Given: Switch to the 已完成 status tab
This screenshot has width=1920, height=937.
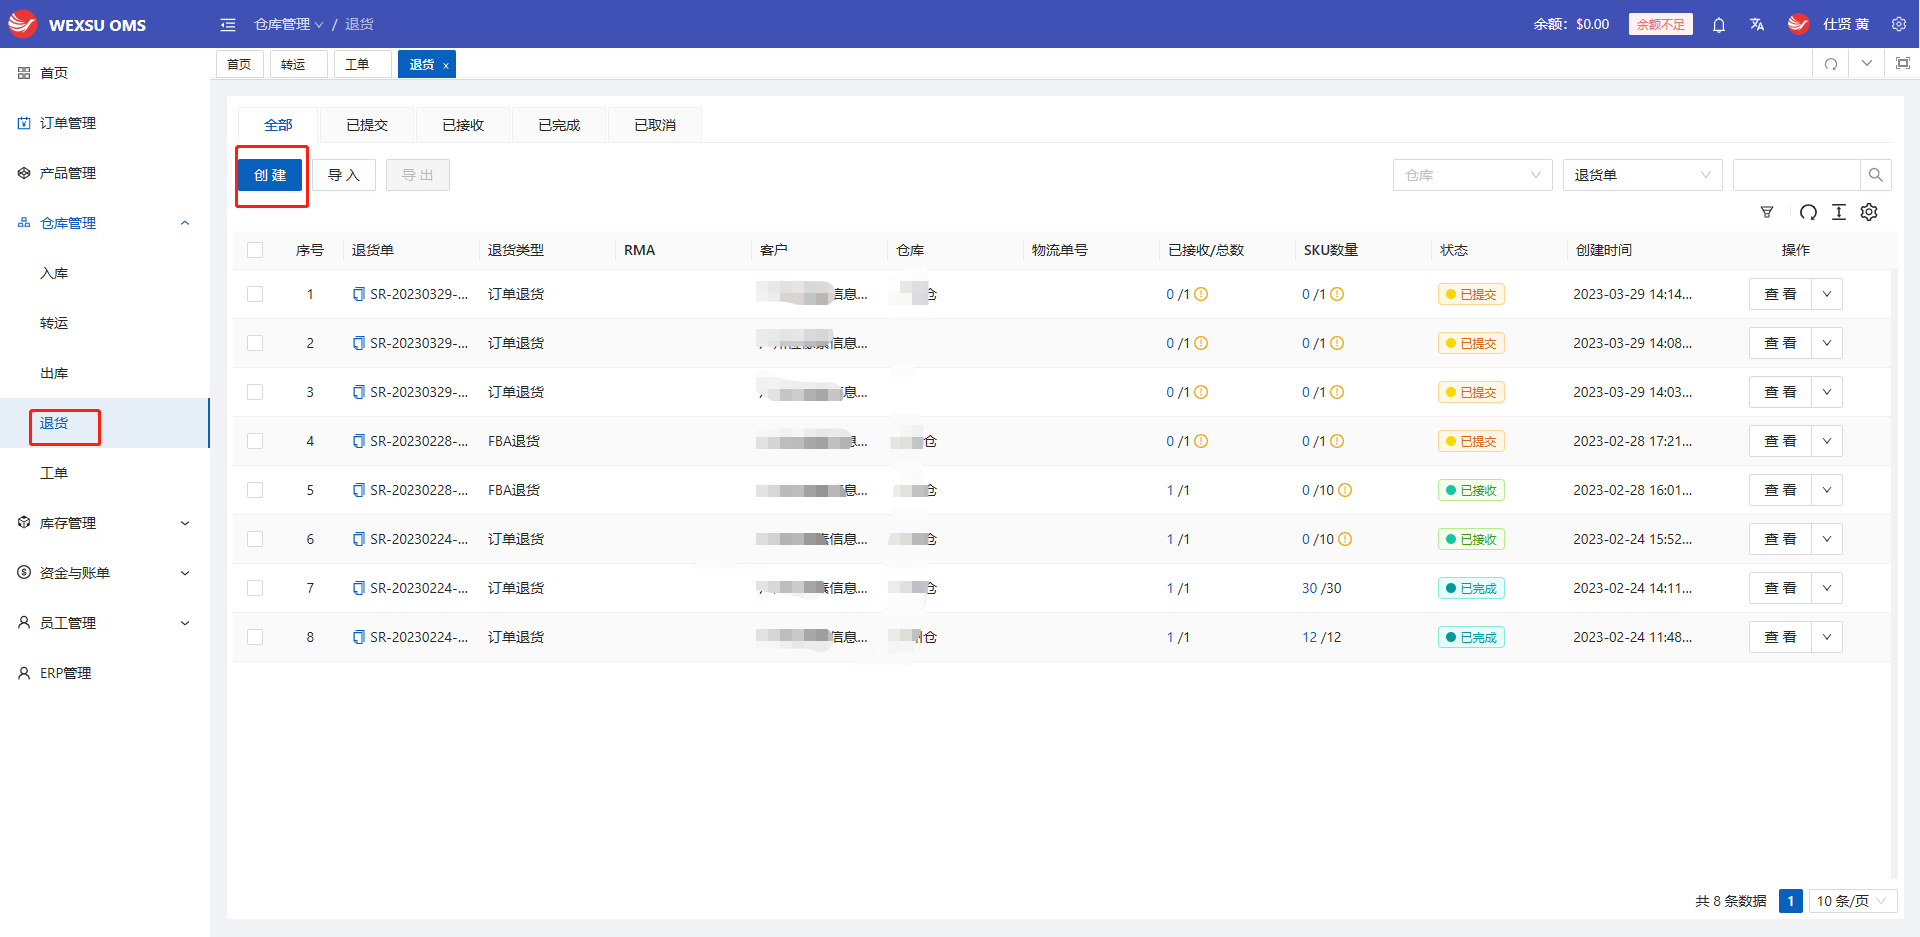Looking at the screenshot, I should pyautogui.click(x=559, y=125).
